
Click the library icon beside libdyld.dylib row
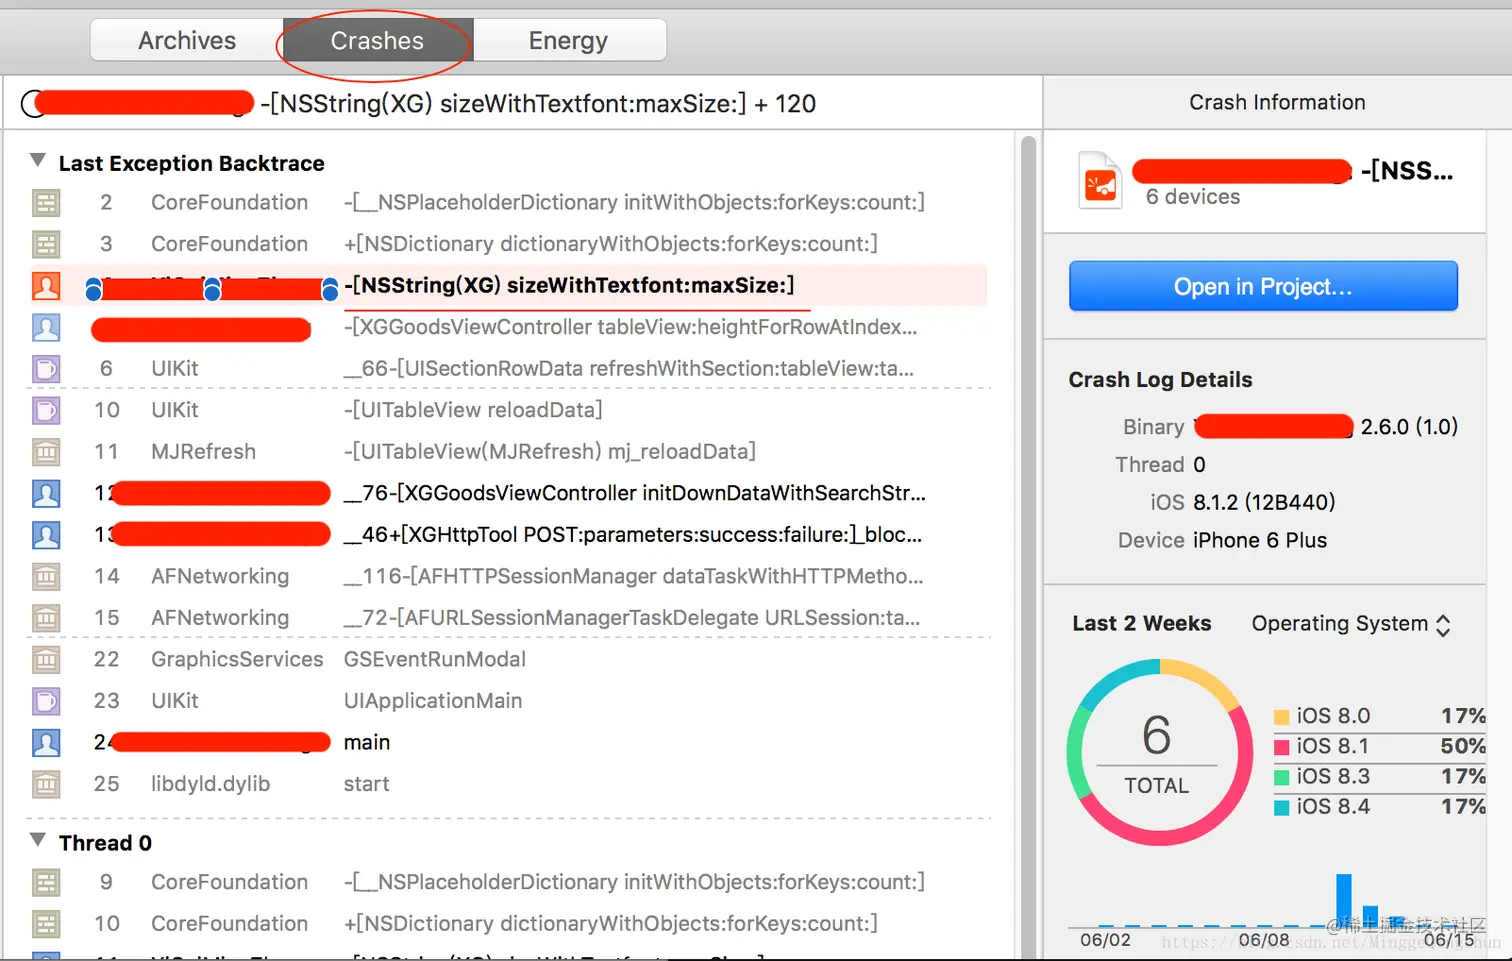pos(46,784)
